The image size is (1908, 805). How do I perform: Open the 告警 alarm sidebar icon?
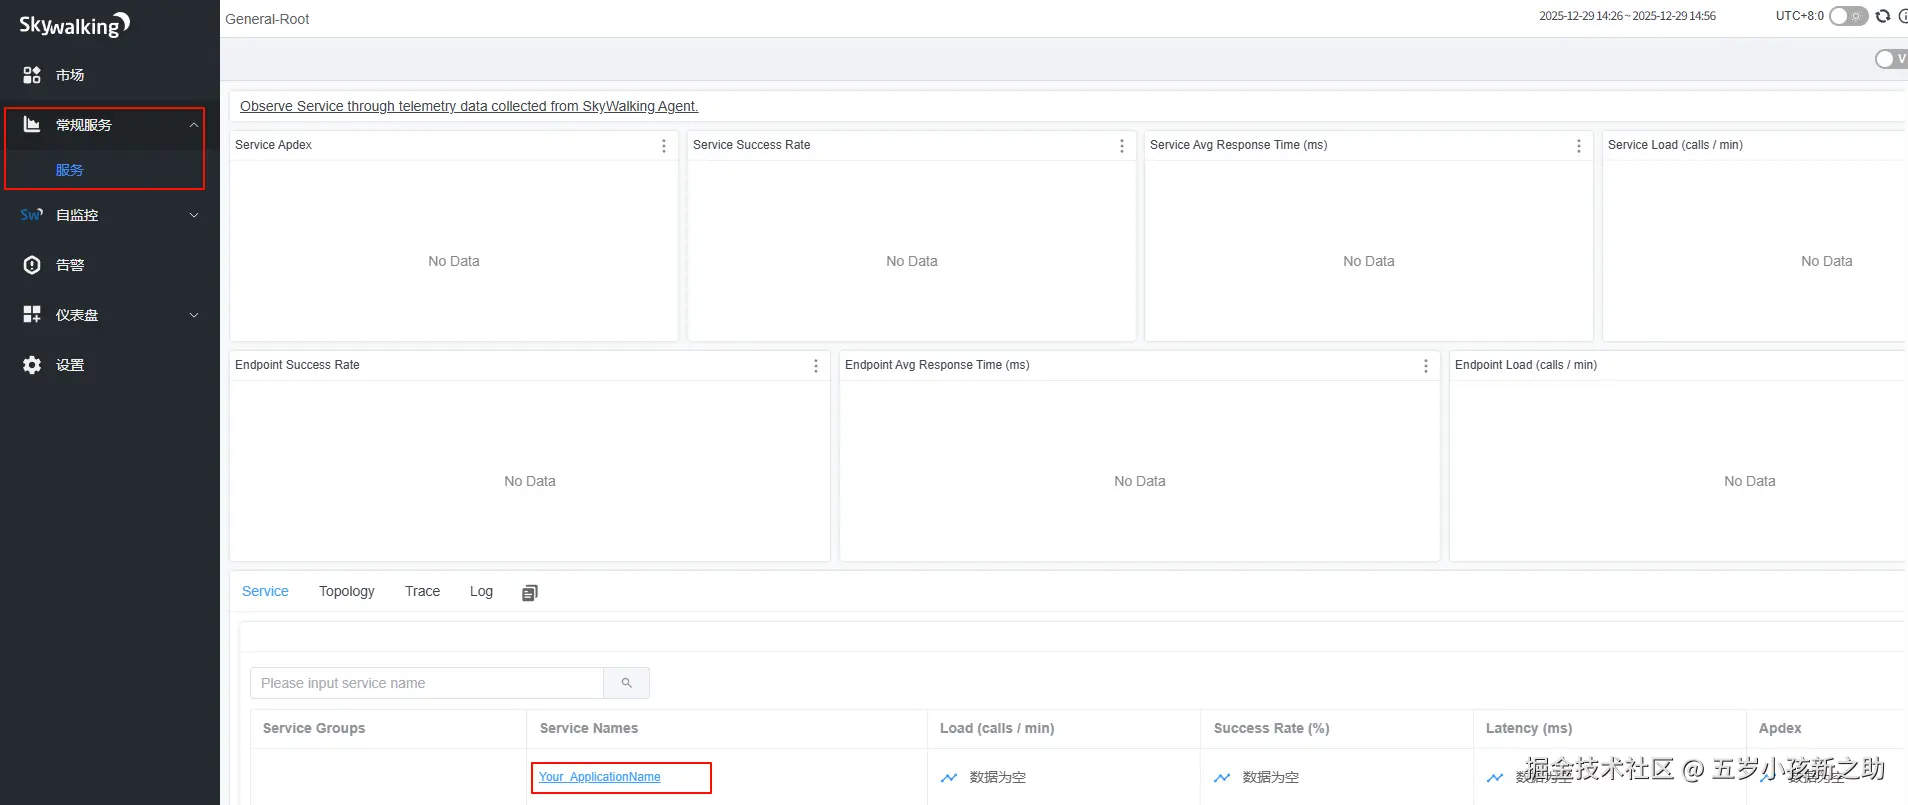33,265
